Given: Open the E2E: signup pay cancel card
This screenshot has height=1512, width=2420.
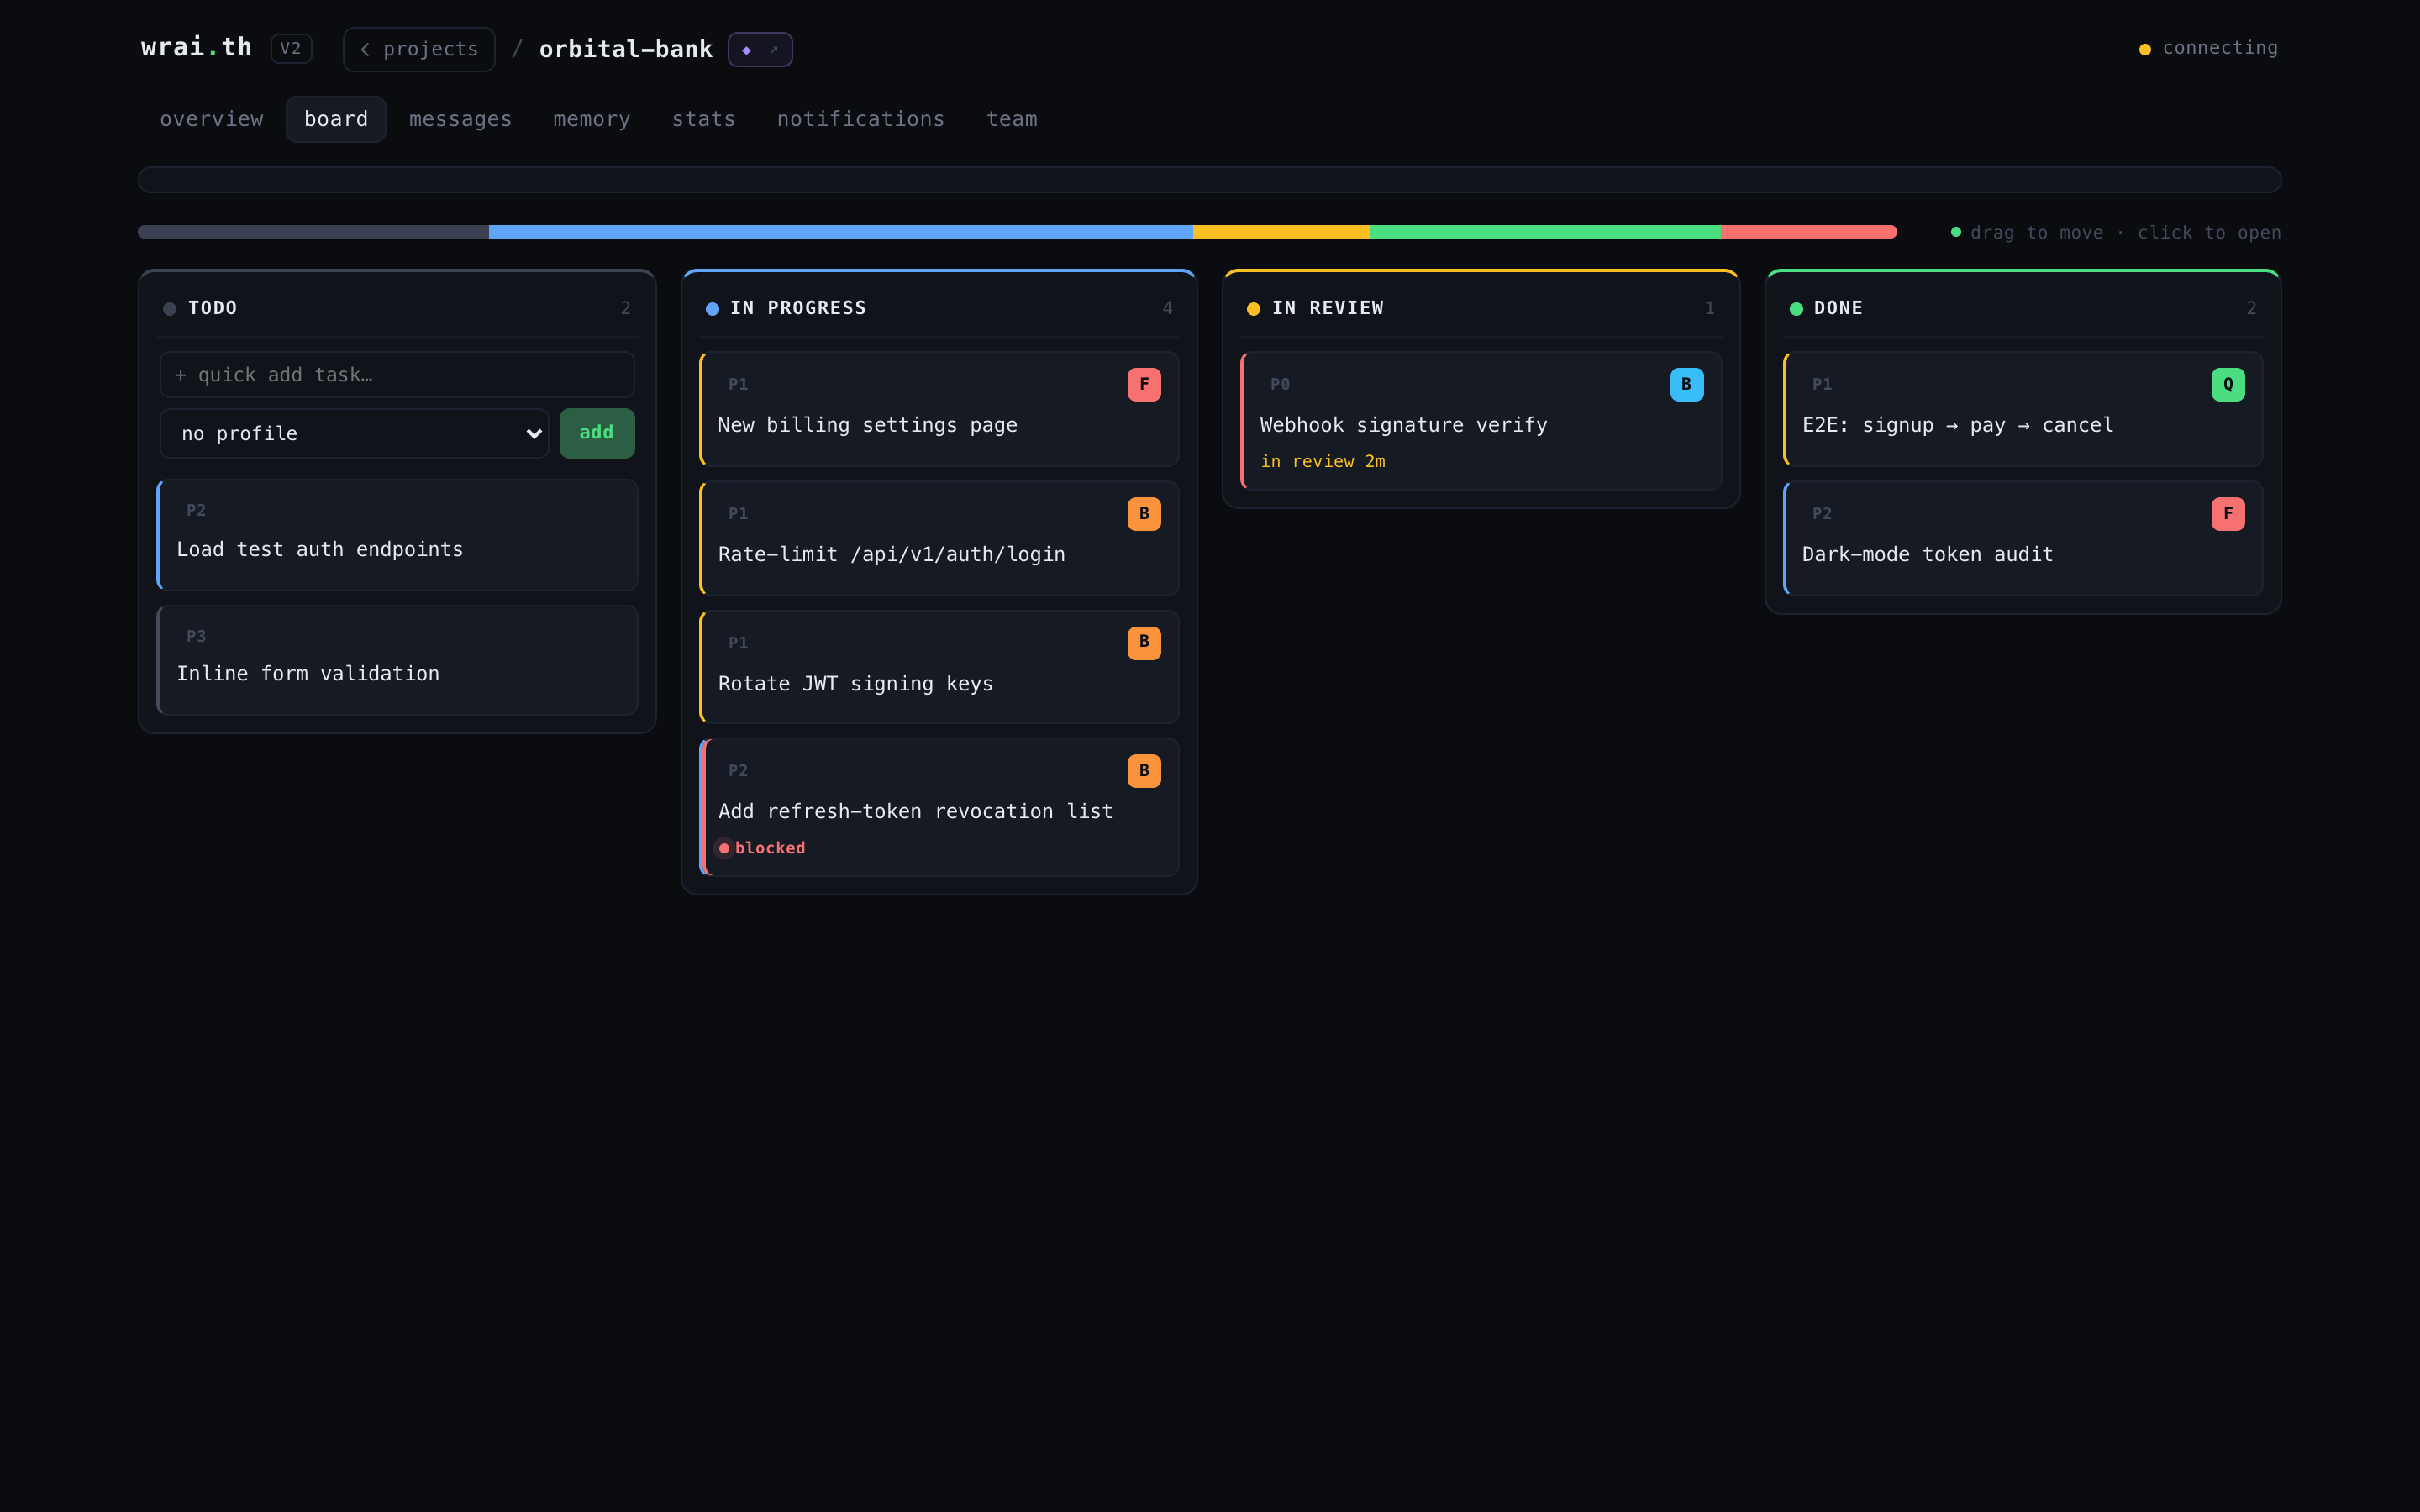Looking at the screenshot, I should click(x=2023, y=408).
